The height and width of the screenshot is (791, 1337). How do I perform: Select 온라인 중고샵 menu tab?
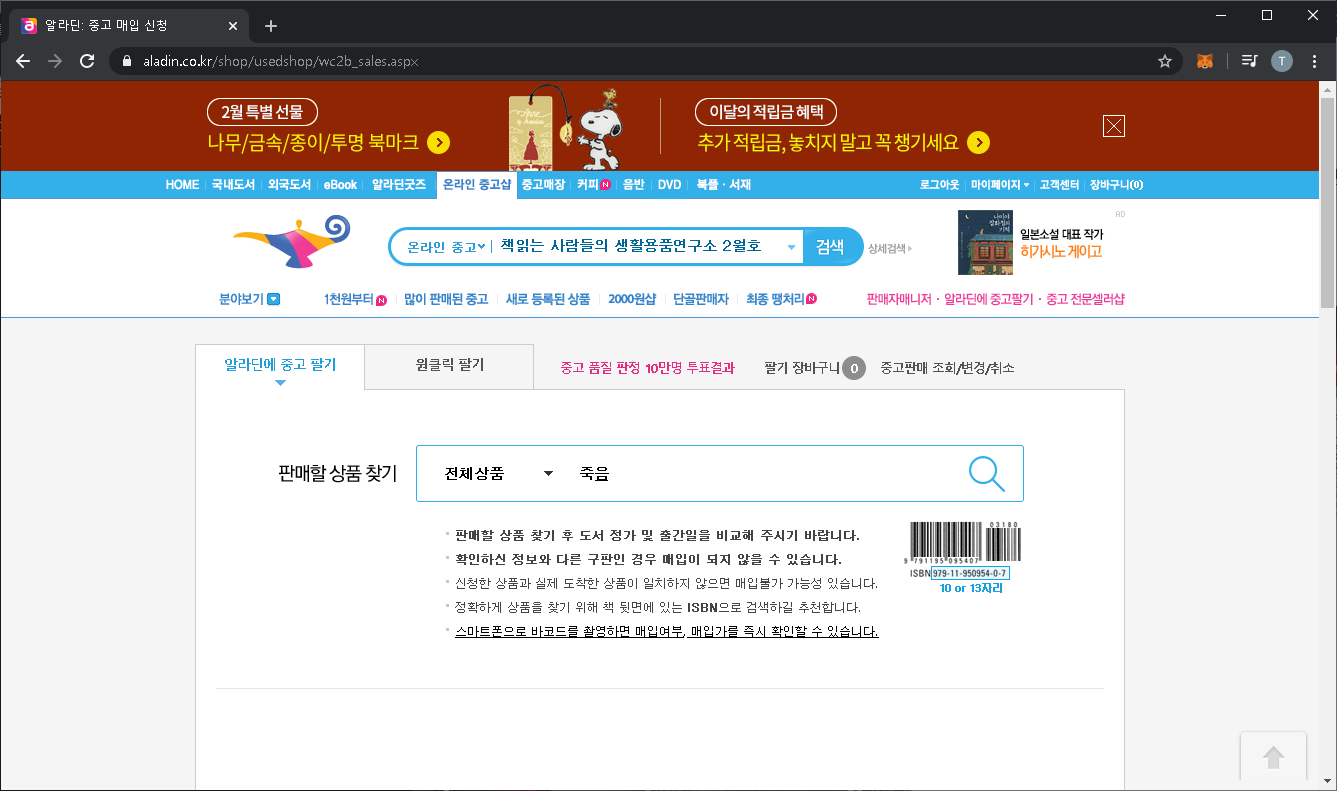click(x=477, y=185)
